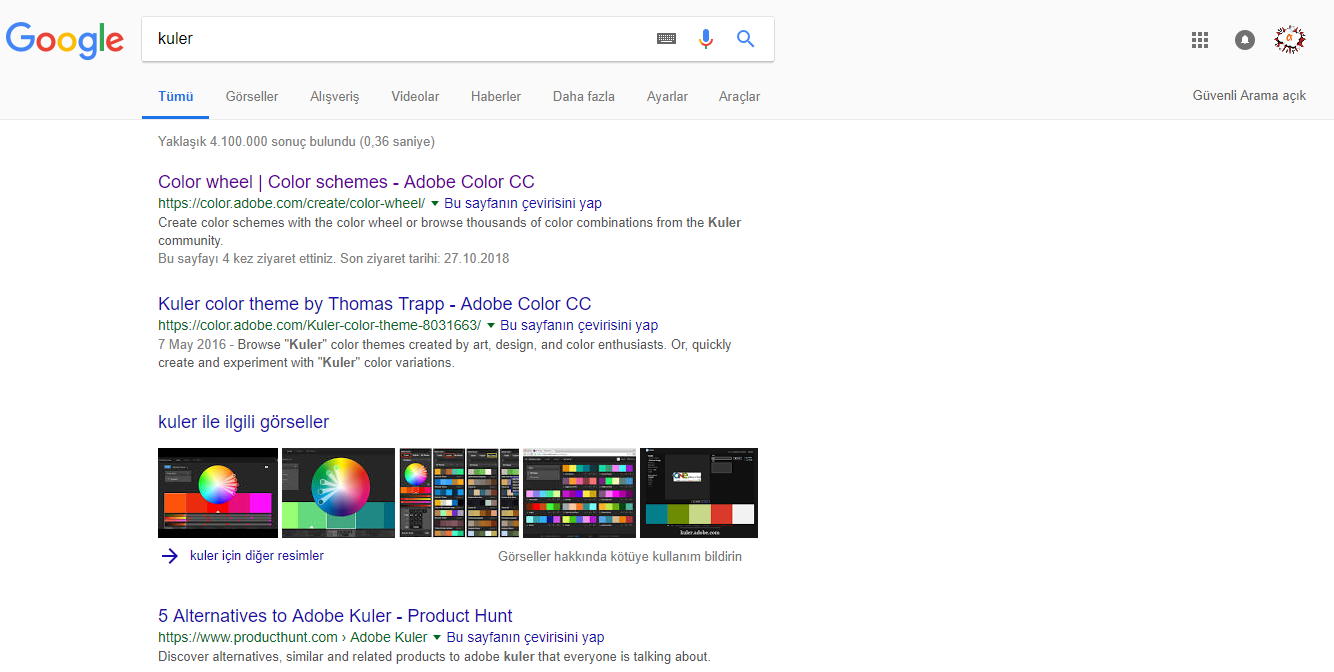Click Görseller hakkında kötüye kullanım bildirin
This screenshot has width=1334, height=672.
pos(620,557)
